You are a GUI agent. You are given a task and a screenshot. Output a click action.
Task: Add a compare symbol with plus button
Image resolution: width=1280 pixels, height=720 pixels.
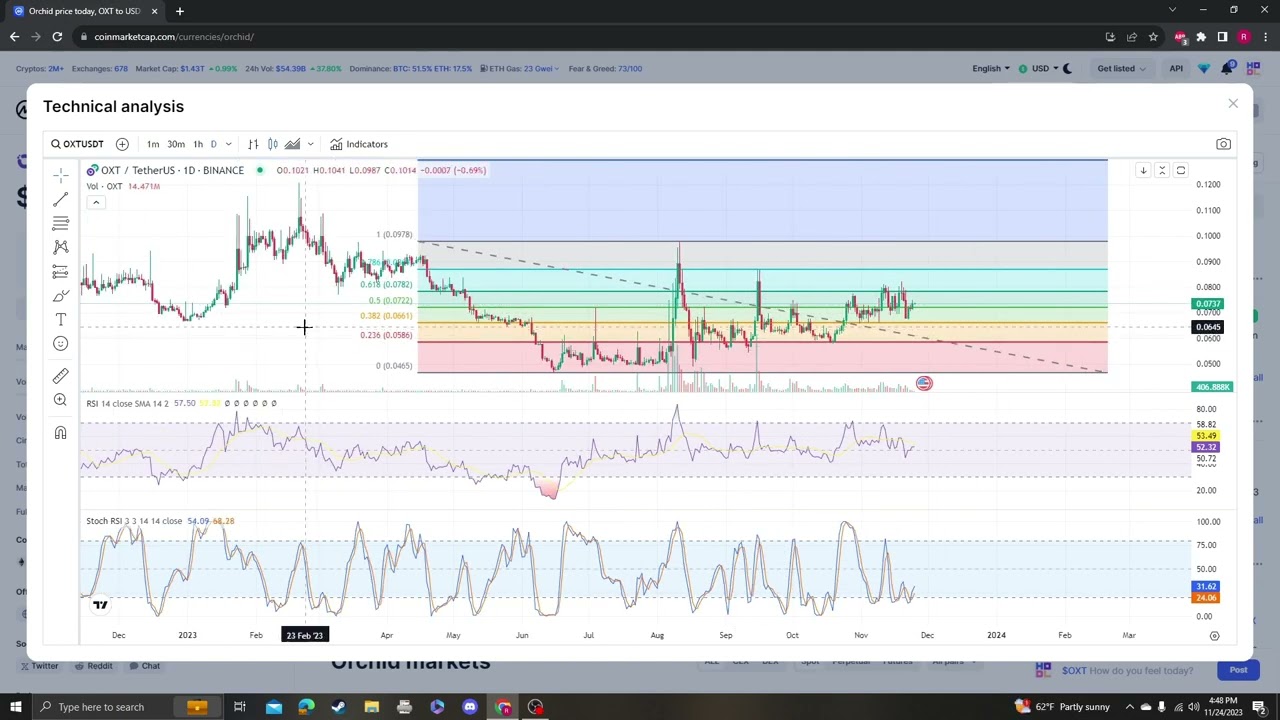tap(122, 144)
